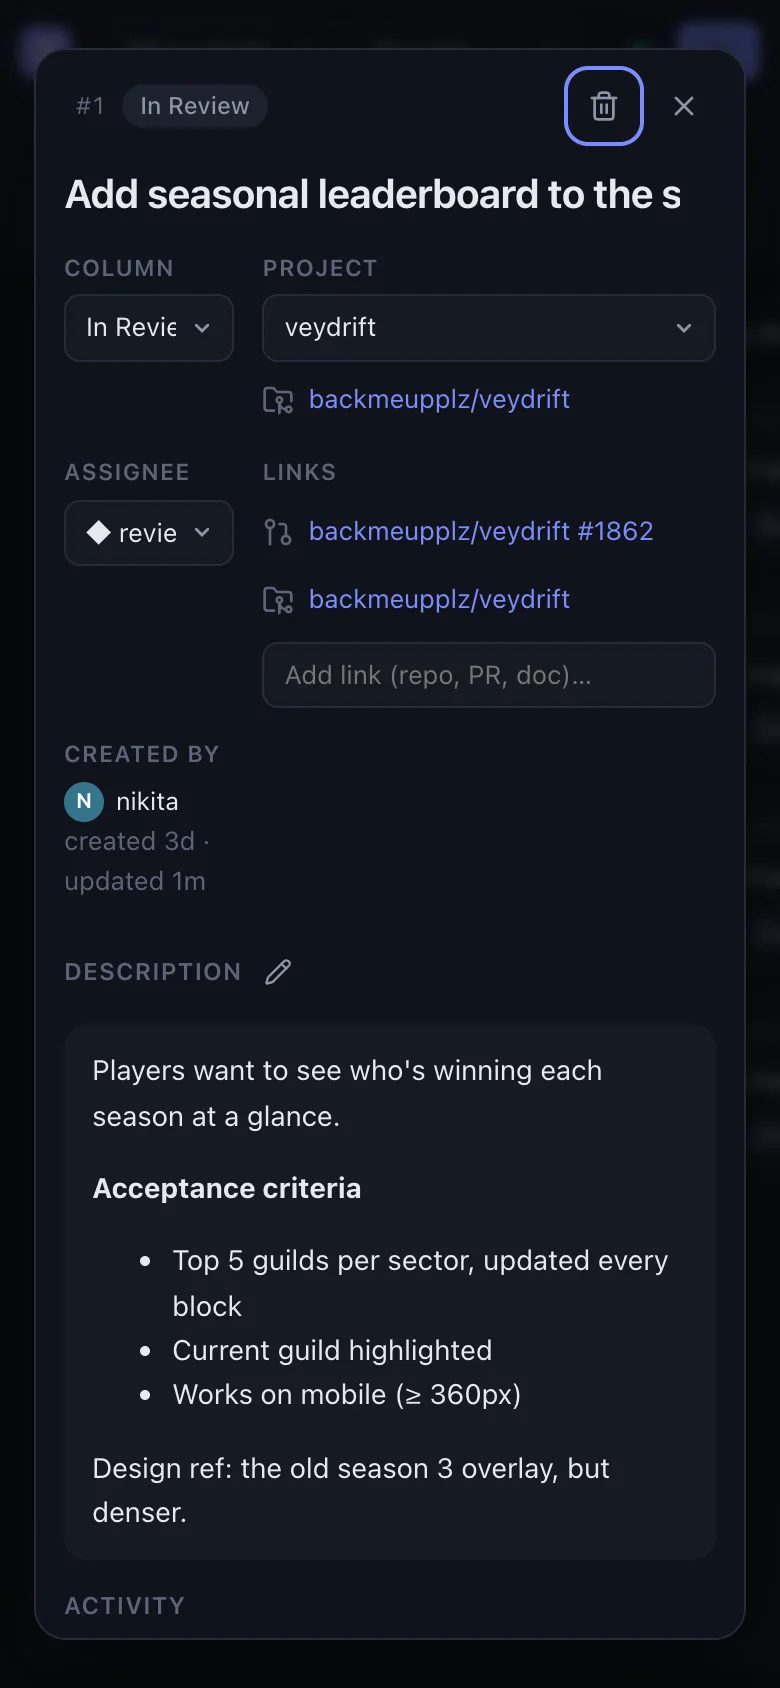The image size is (780, 1688).
Task: Open the Assignee dropdown
Action: [x=149, y=533]
